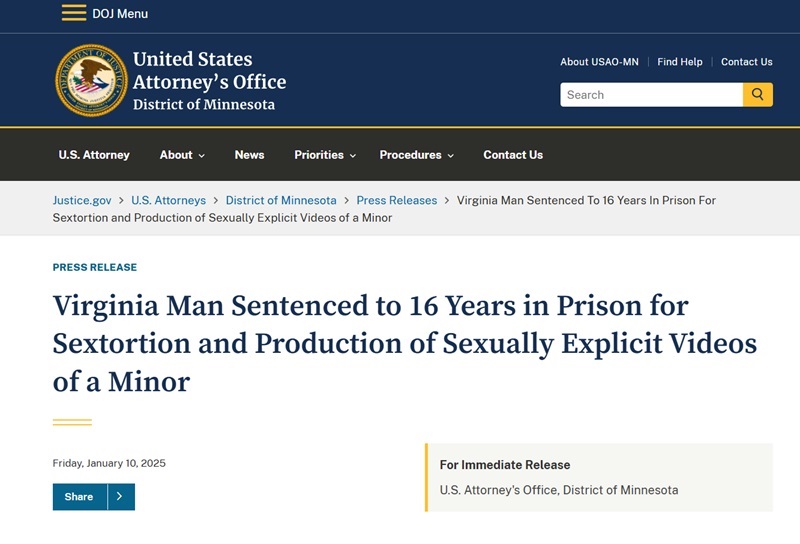800x544 pixels.
Task: Follow the U.S. Attorneys breadcrumb link
Action: pos(168,200)
